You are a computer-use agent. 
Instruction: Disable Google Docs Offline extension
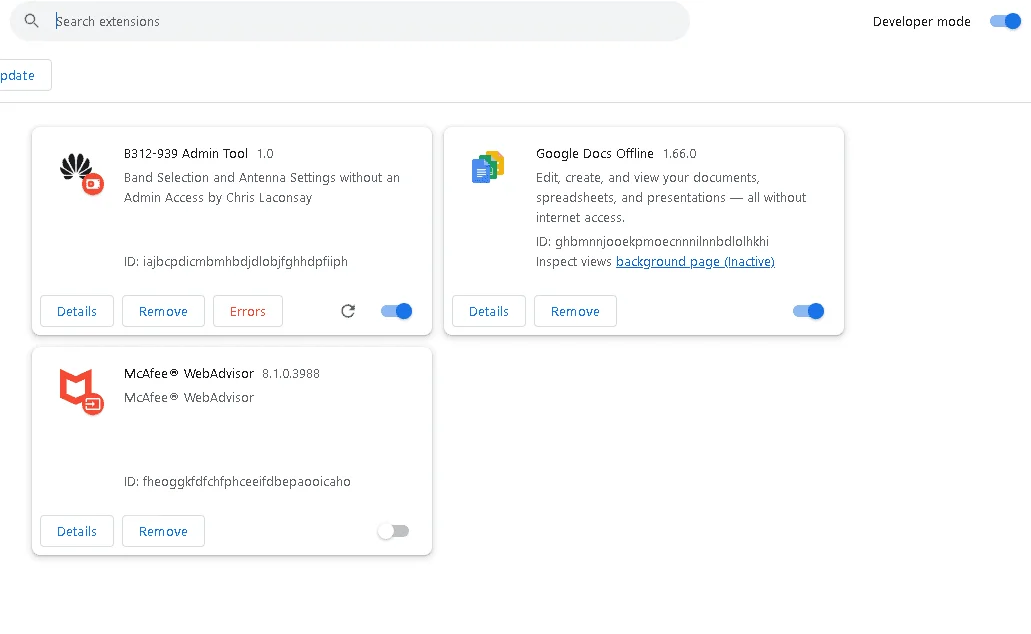(x=808, y=311)
